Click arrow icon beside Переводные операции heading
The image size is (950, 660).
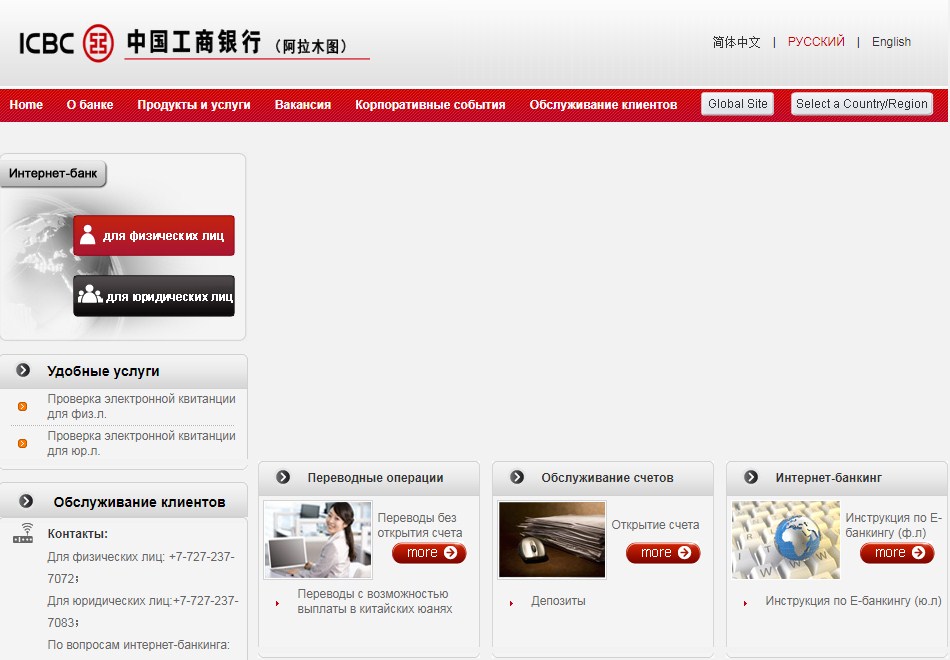[x=283, y=478]
